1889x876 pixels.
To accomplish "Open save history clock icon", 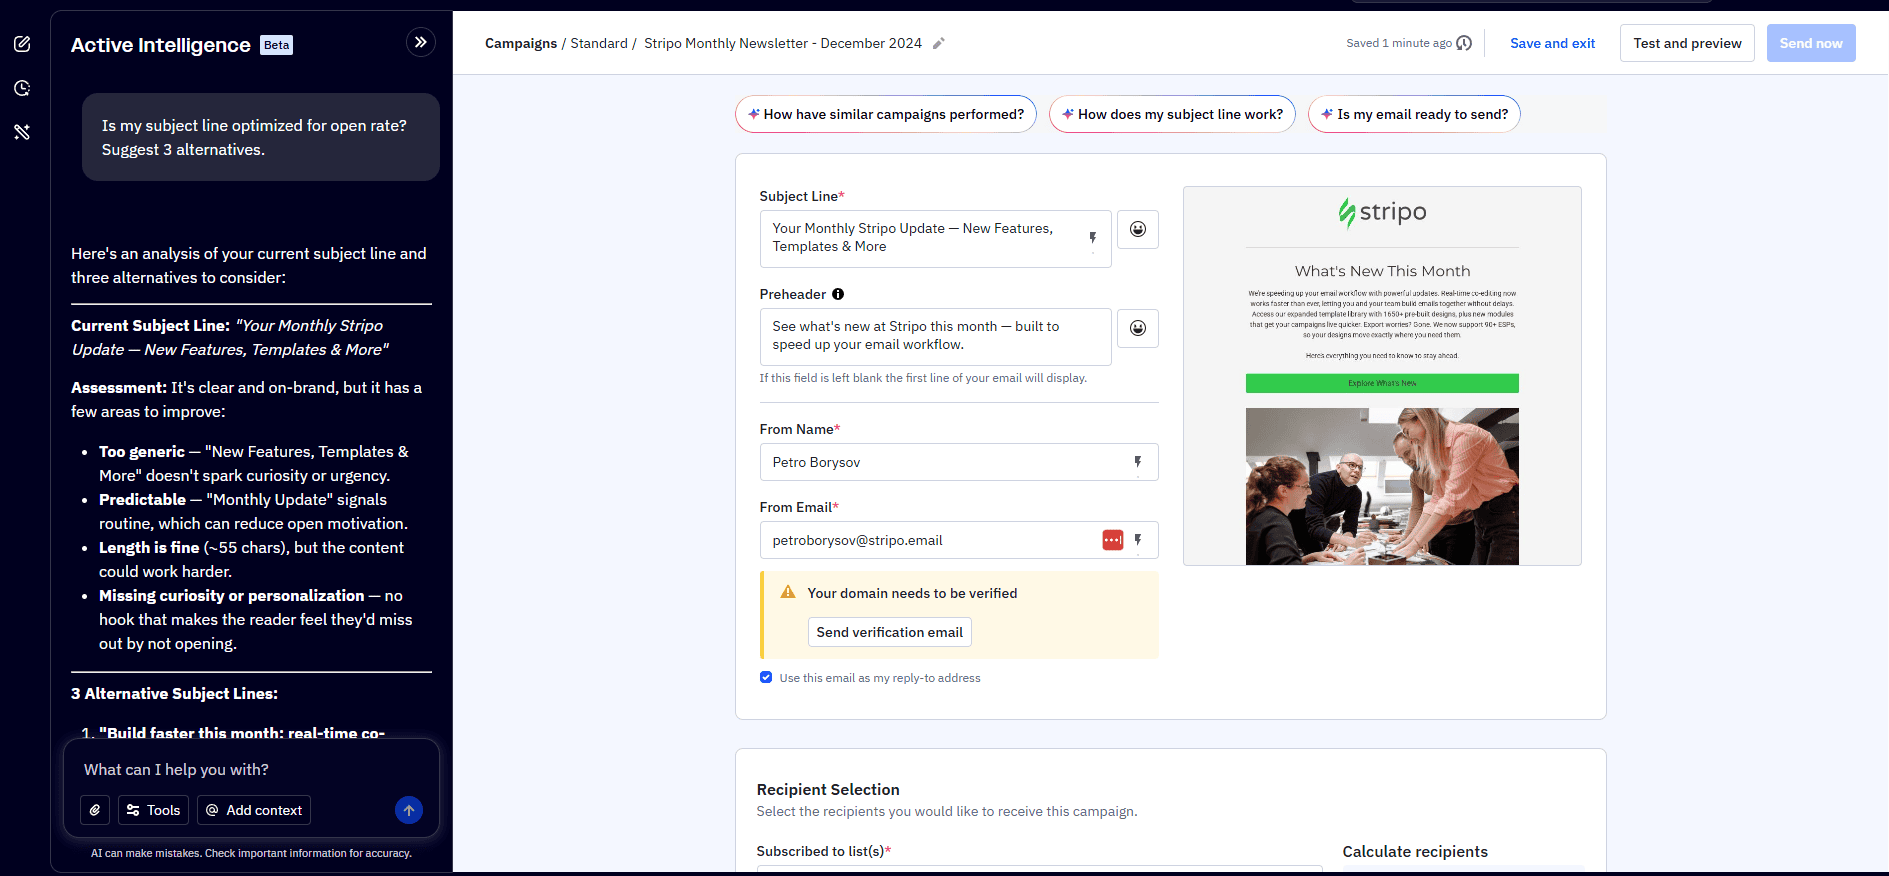I will pyautogui.click(x=1464, y=43).
